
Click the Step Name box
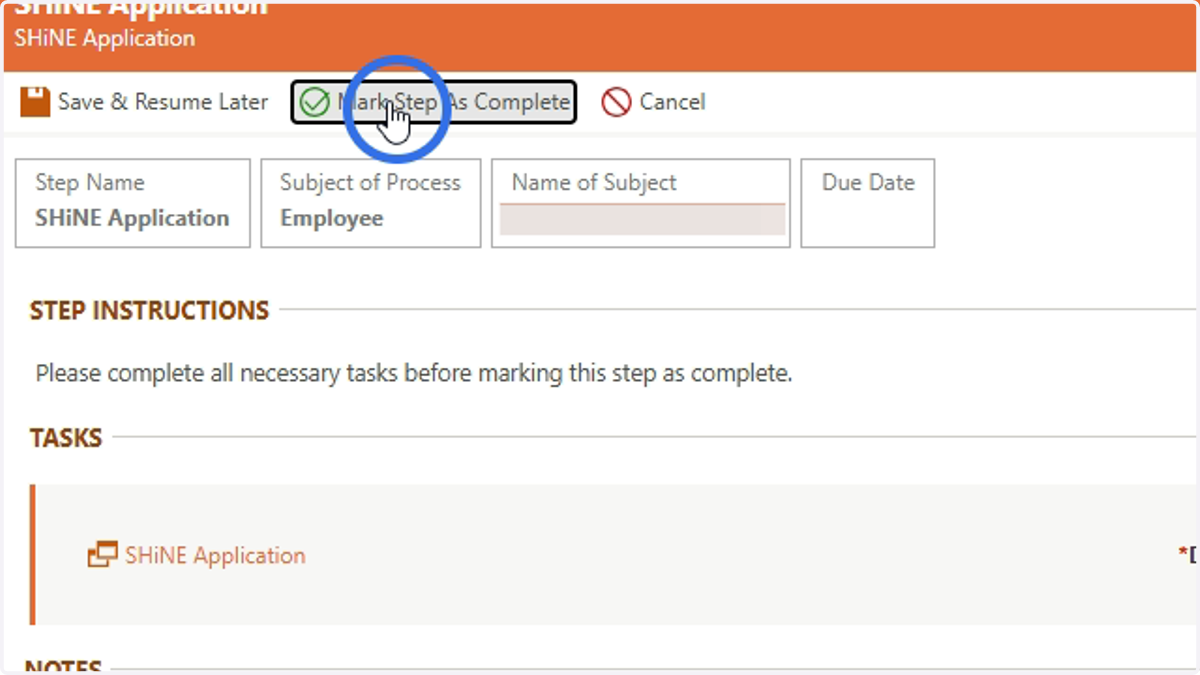[x=133, y=203]
